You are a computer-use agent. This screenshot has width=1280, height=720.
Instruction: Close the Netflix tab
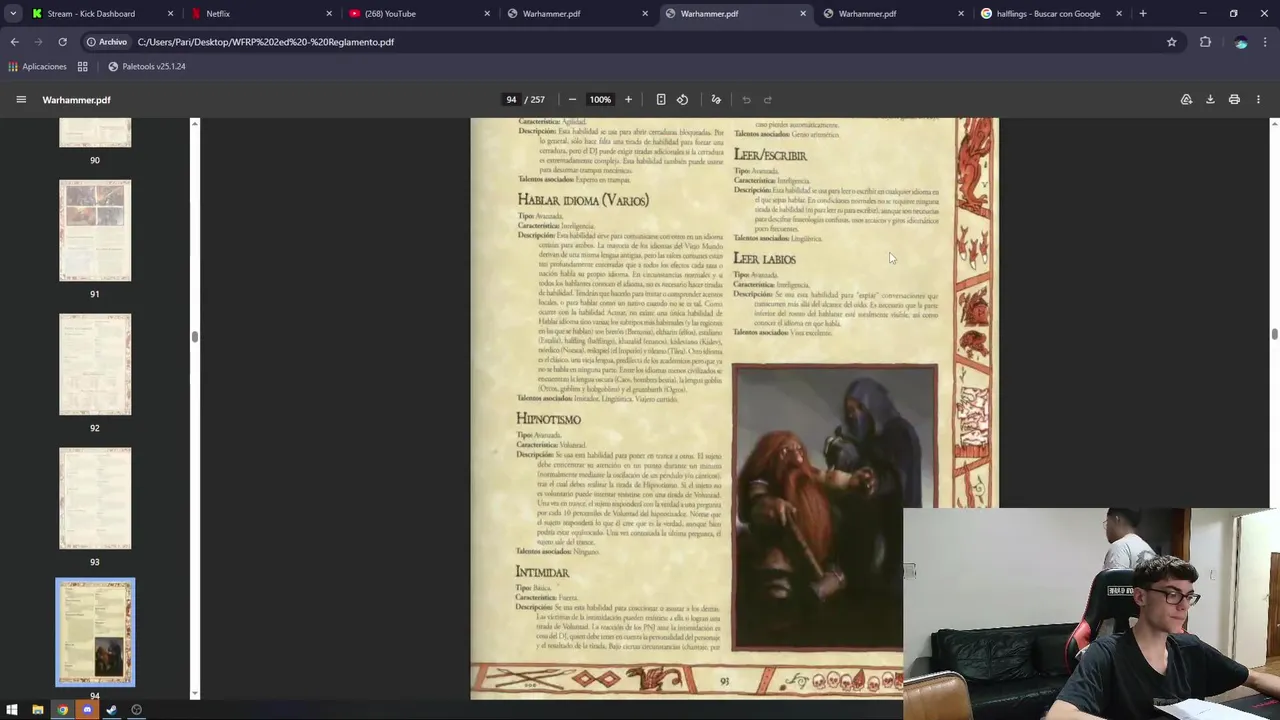(329, 14)
